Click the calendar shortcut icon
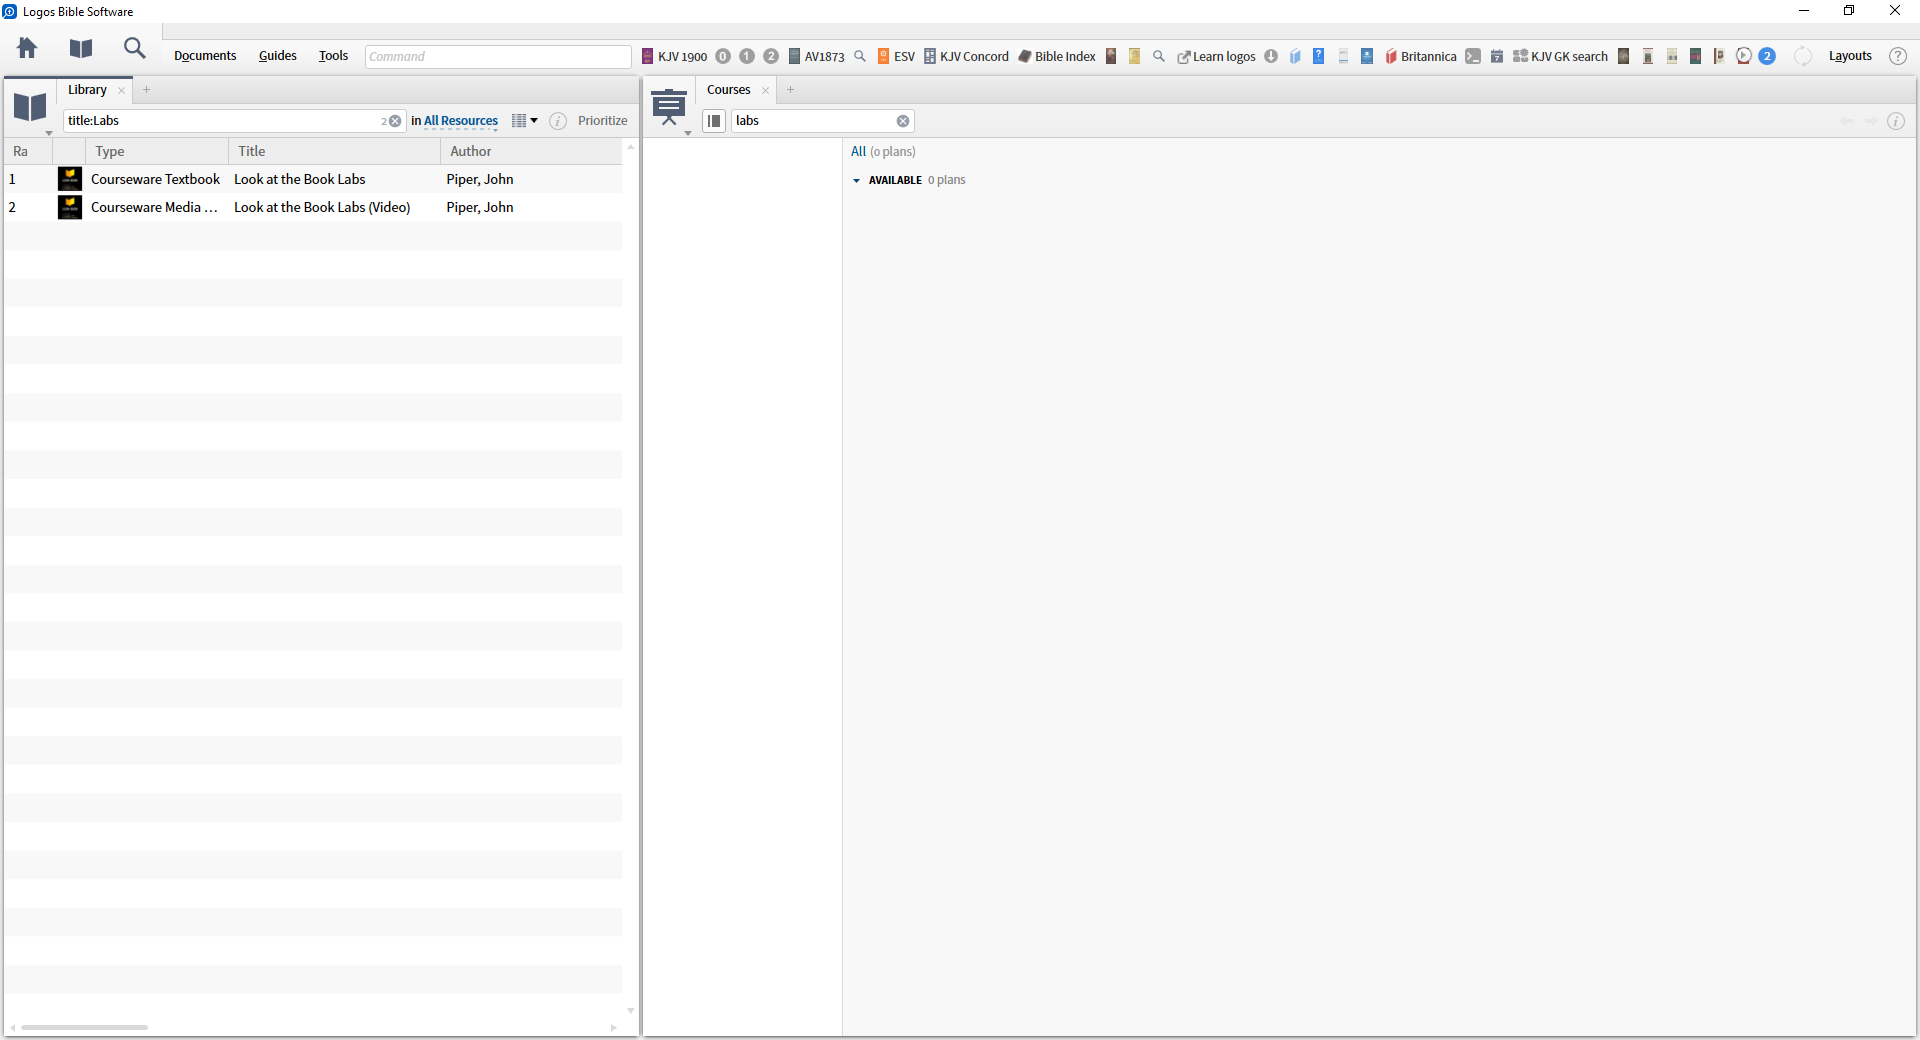Image resolution: width=1920 pixels, height=1040 pixels. click(x=1497, y=56)
